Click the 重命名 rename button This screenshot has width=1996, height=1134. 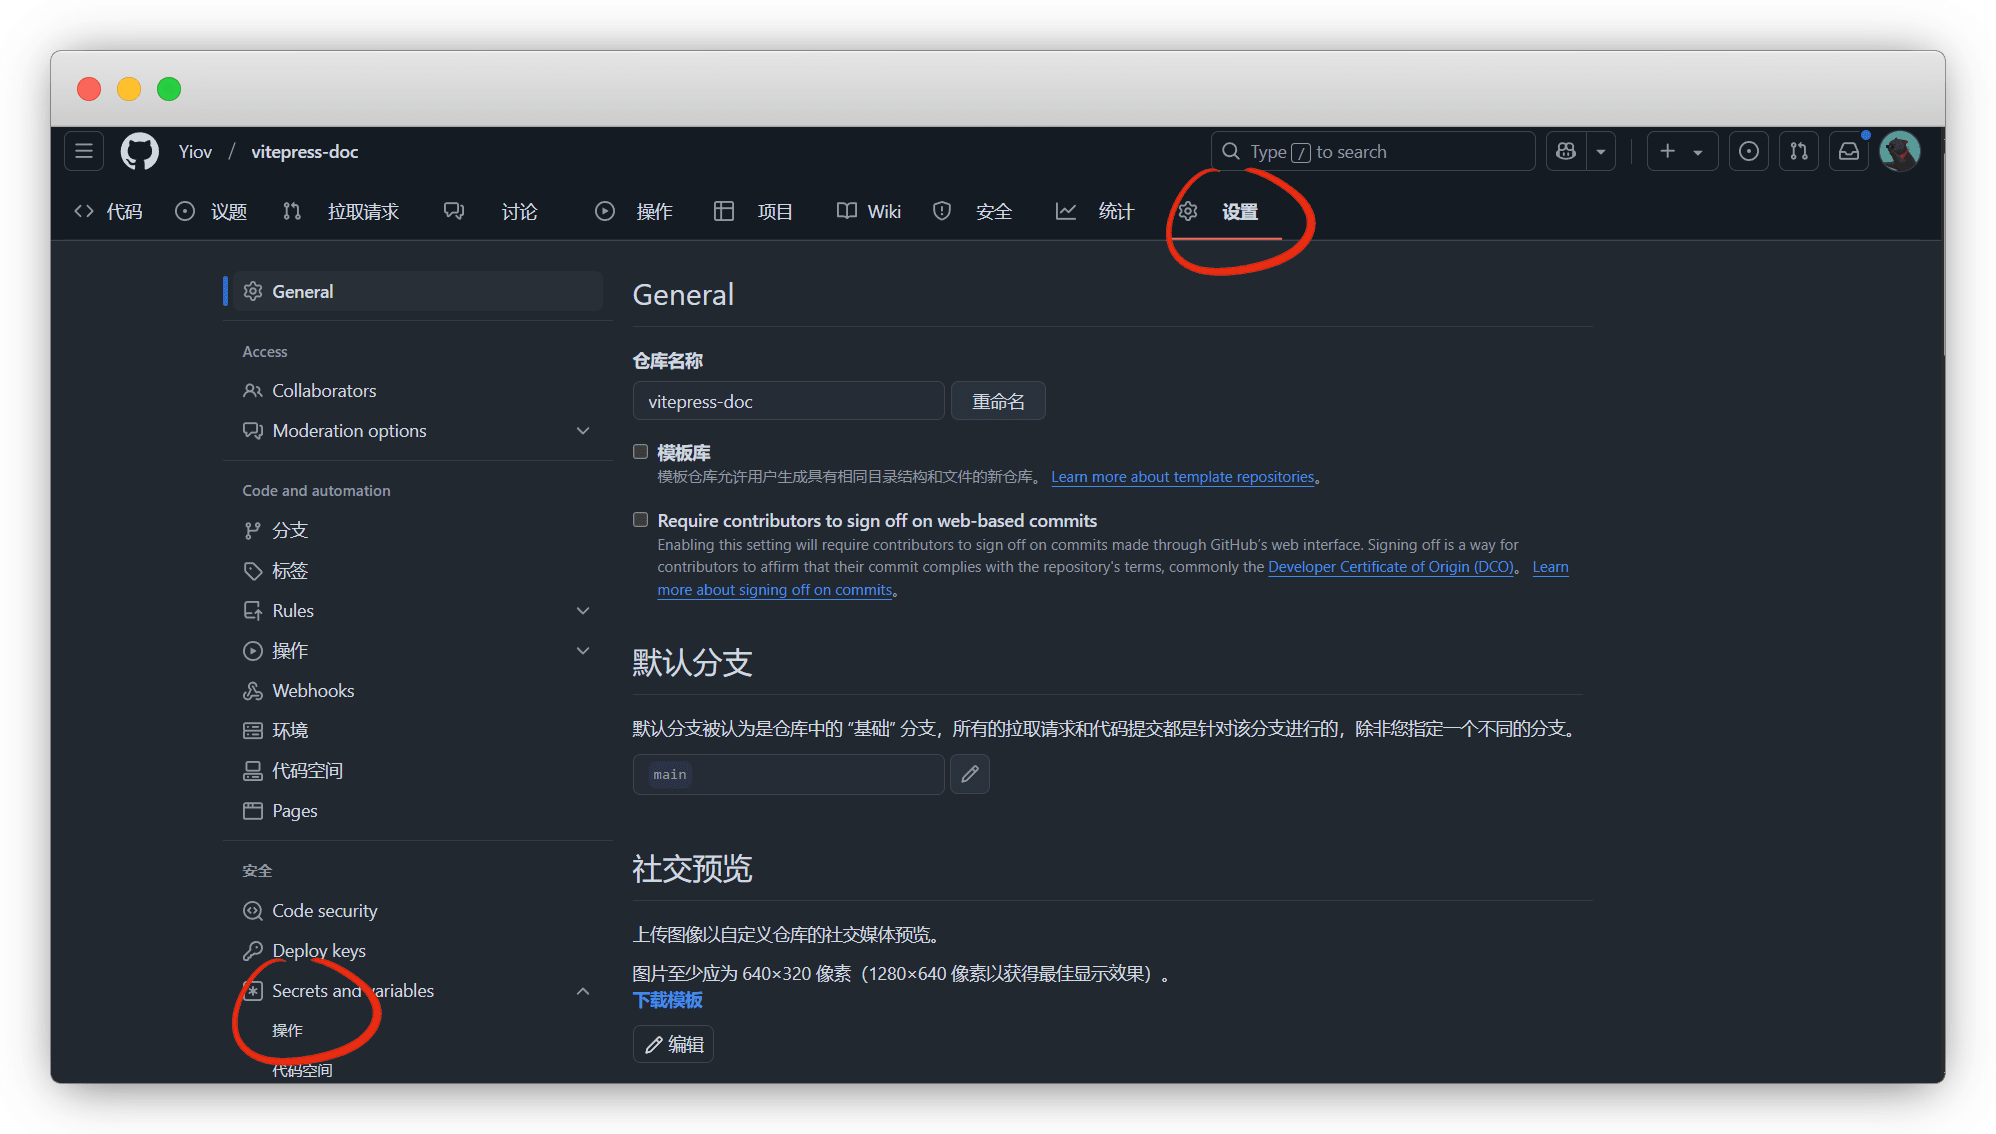[x=997, y=401]
